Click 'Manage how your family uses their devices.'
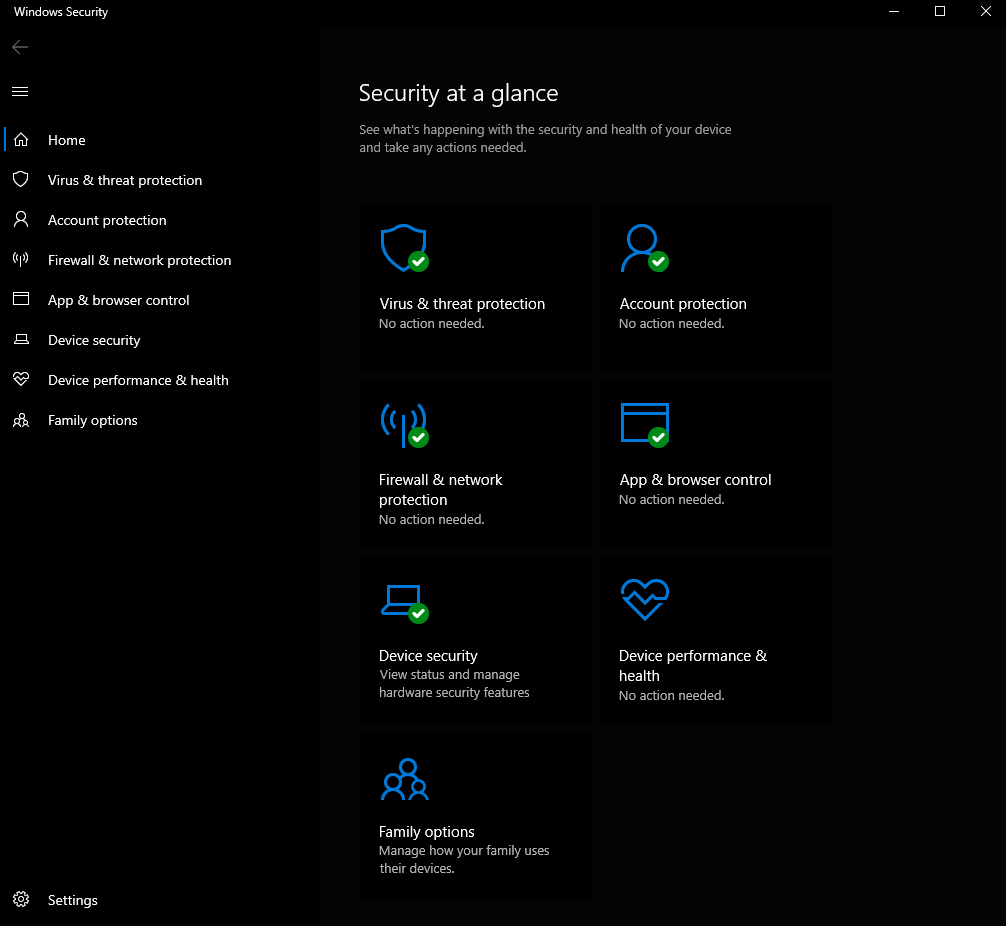Viewport: 1006px width, 926px height. click(x=464, y=859)
